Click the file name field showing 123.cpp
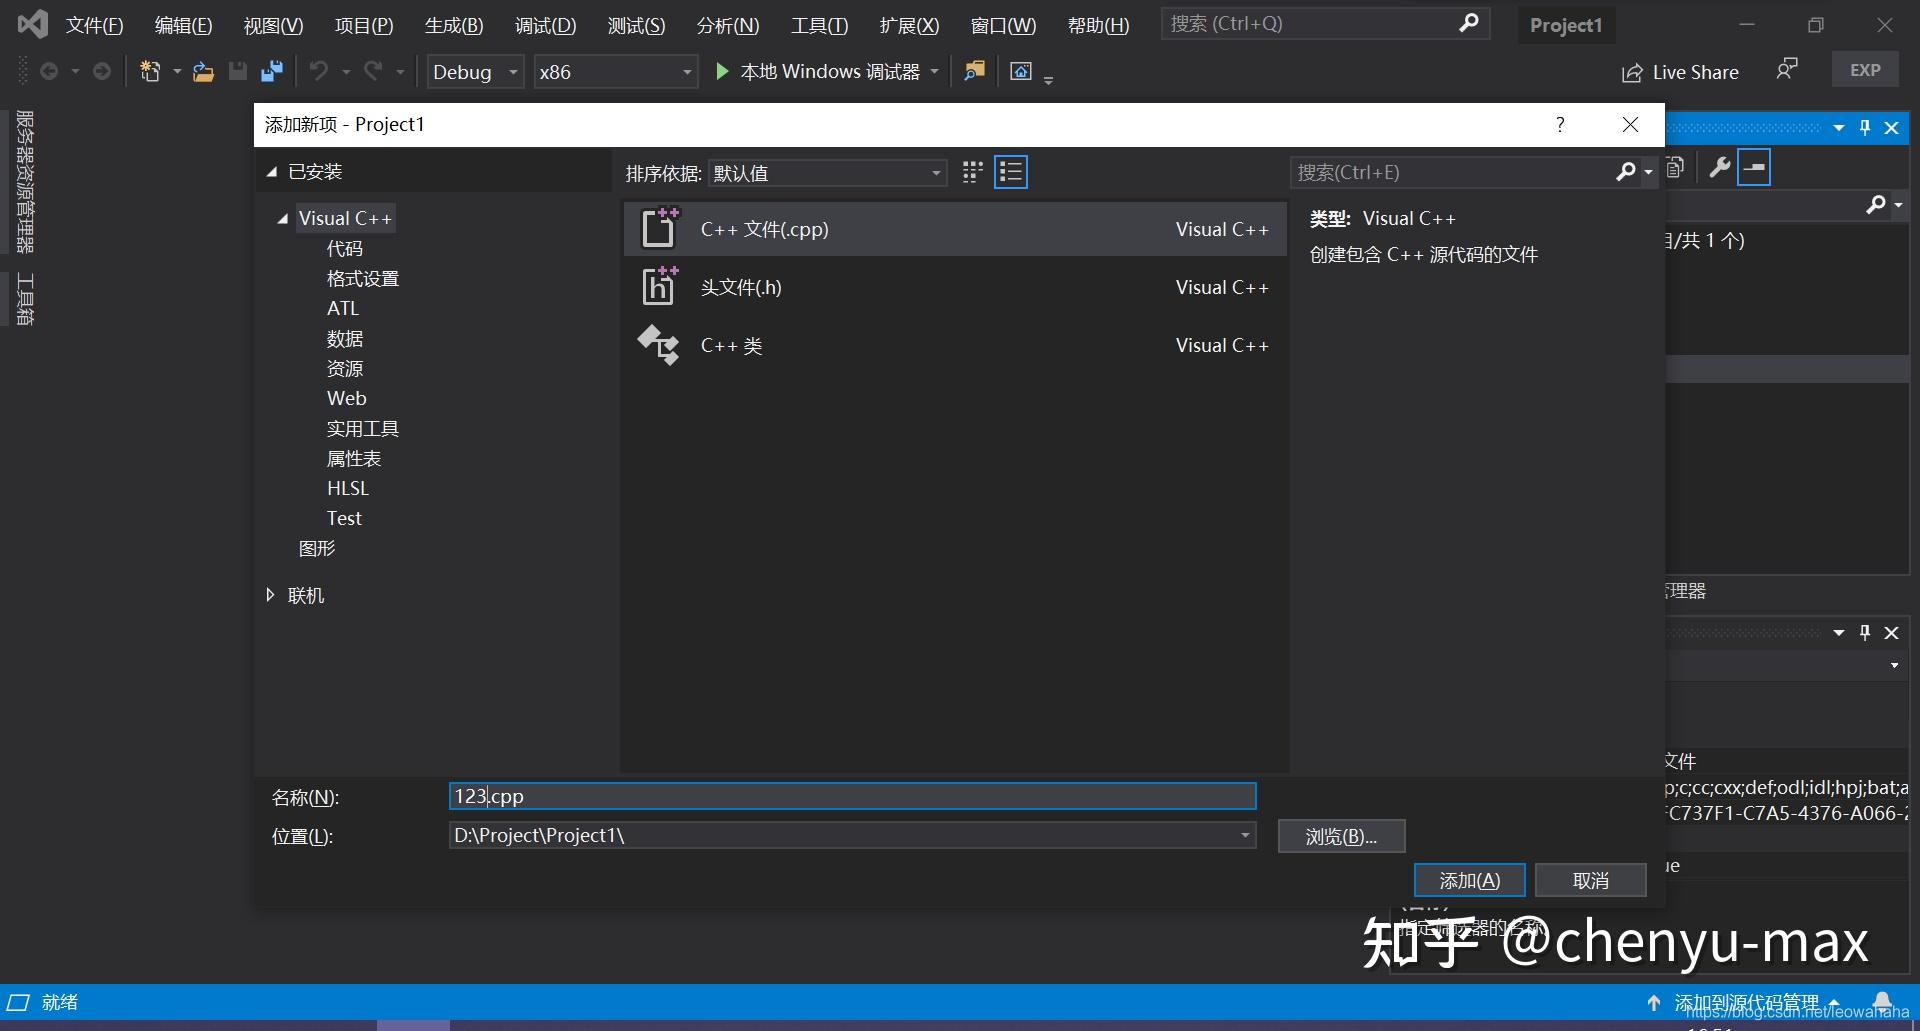 (x=851, y=796)
